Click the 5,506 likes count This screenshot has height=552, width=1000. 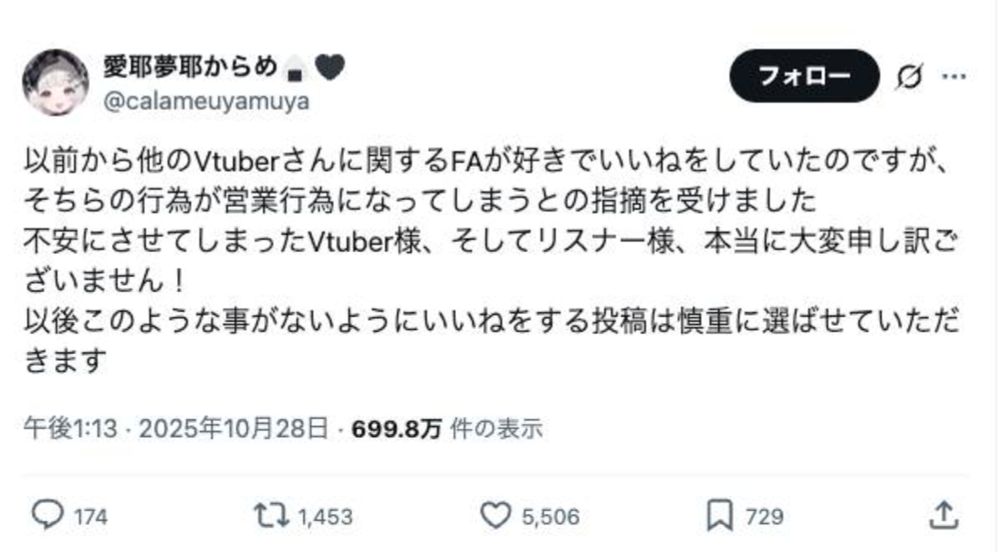click(x=551, y=516)
